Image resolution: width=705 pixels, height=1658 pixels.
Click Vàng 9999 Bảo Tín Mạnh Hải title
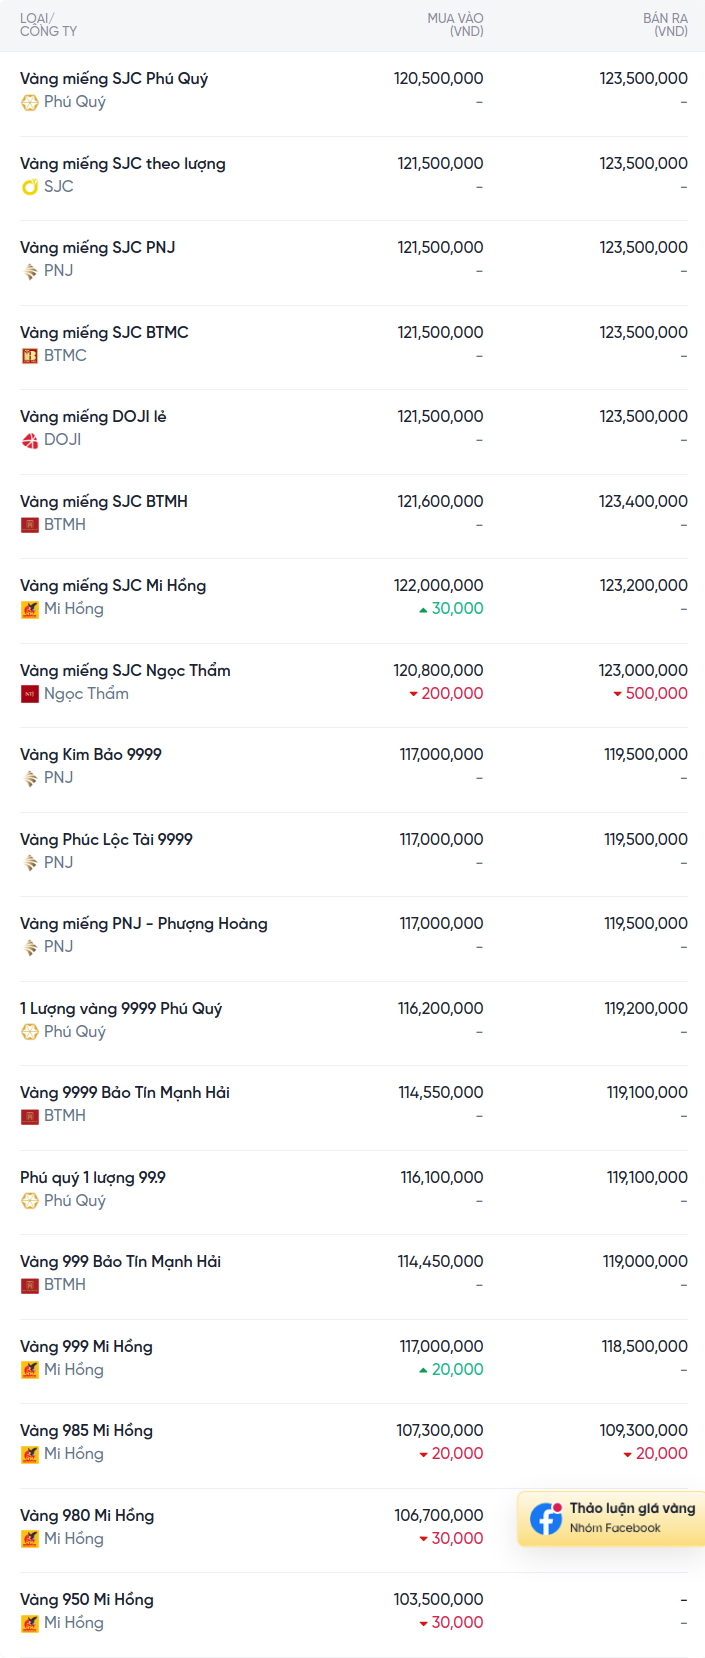(125, 1093)
